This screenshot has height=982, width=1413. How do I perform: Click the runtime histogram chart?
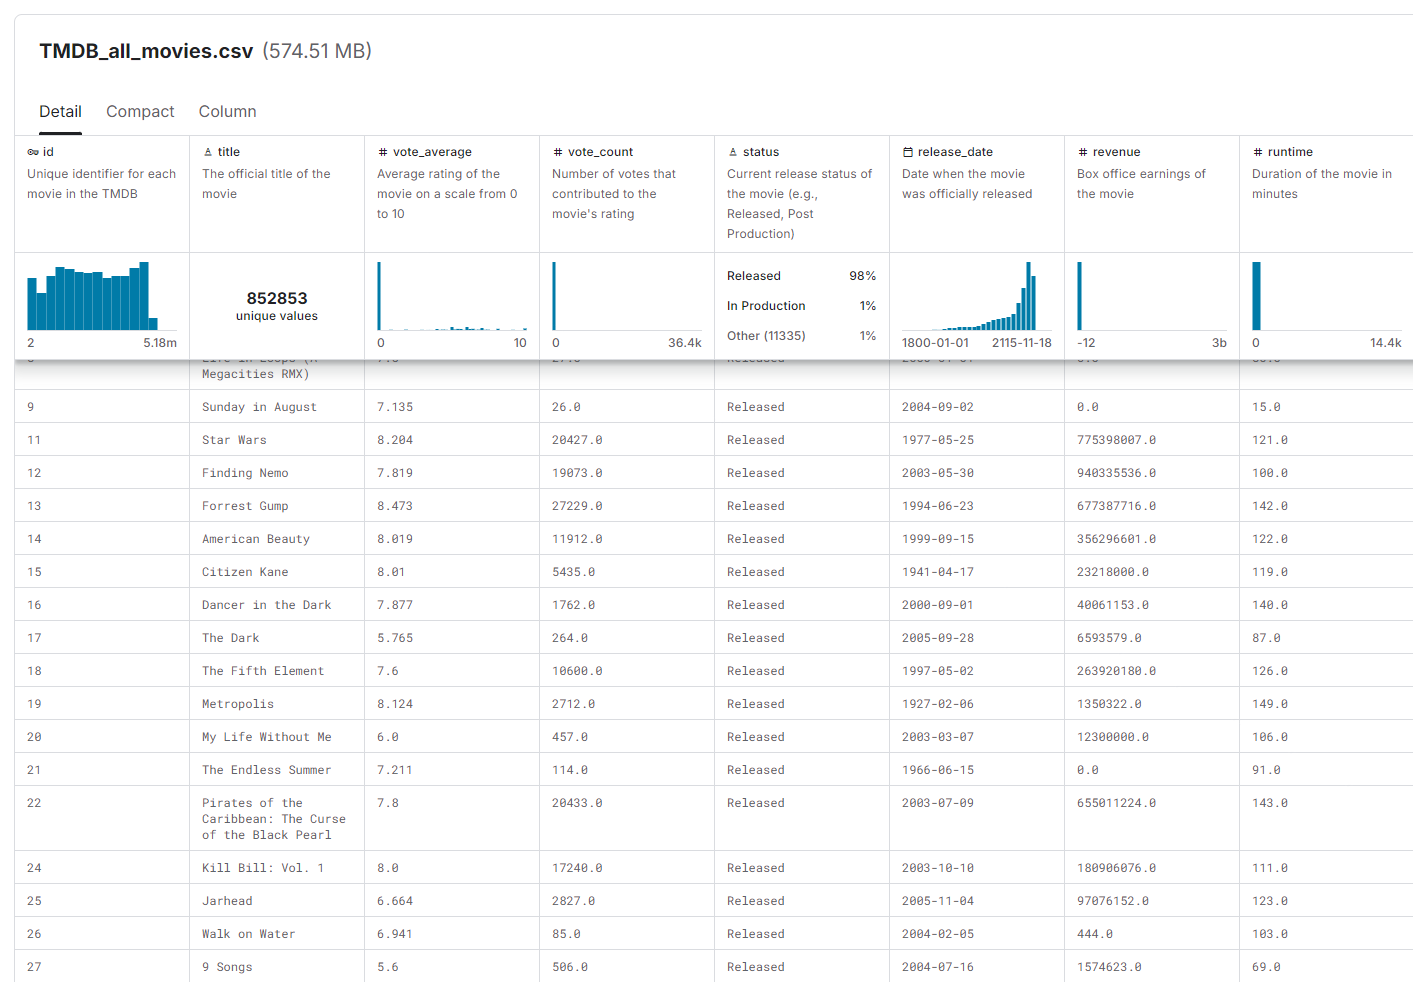coord(1327,296)
